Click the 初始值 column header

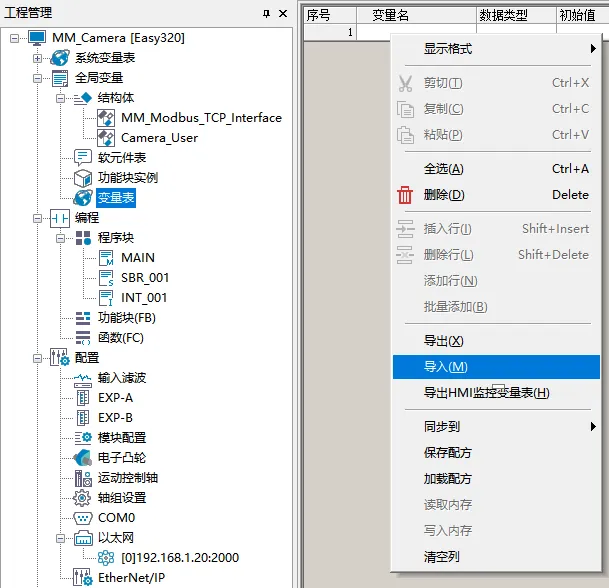582,16
